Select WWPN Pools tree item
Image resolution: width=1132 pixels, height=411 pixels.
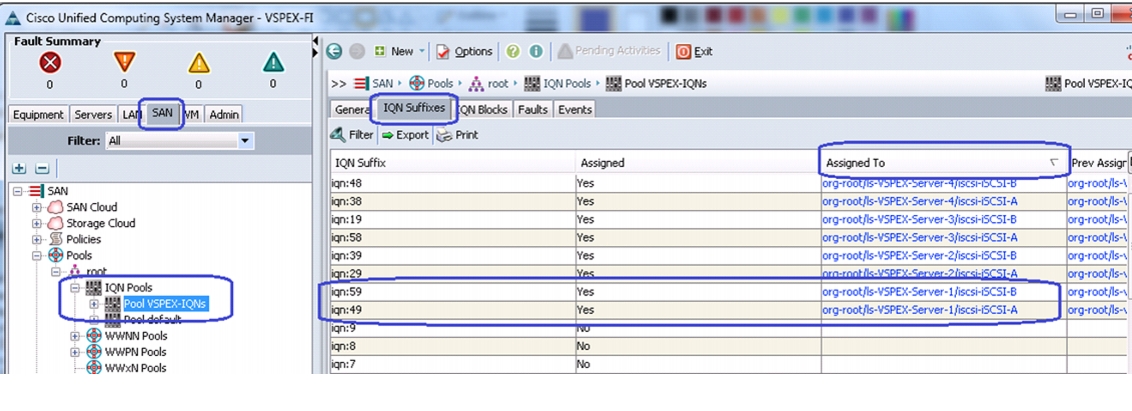tap(136, 352)
